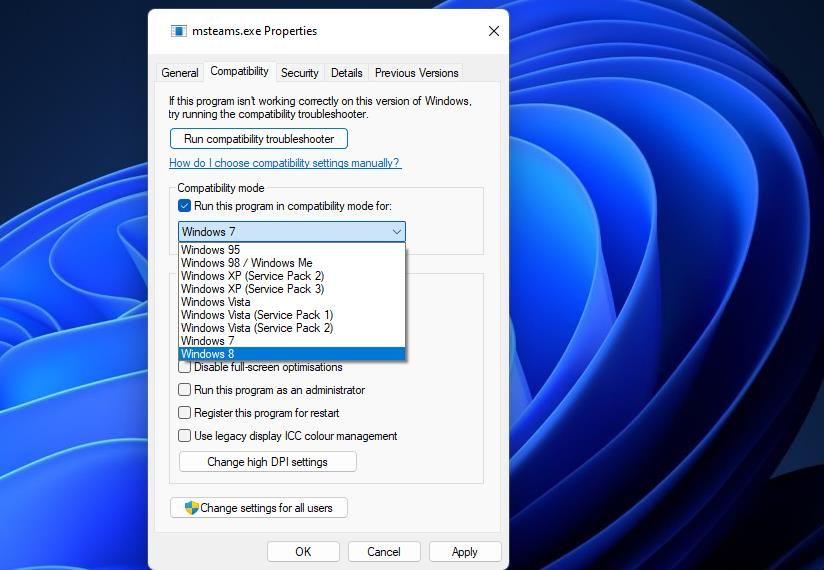Check 'Register this program for restart'
This screenshot has width=824, height=570.
[184, 413]
